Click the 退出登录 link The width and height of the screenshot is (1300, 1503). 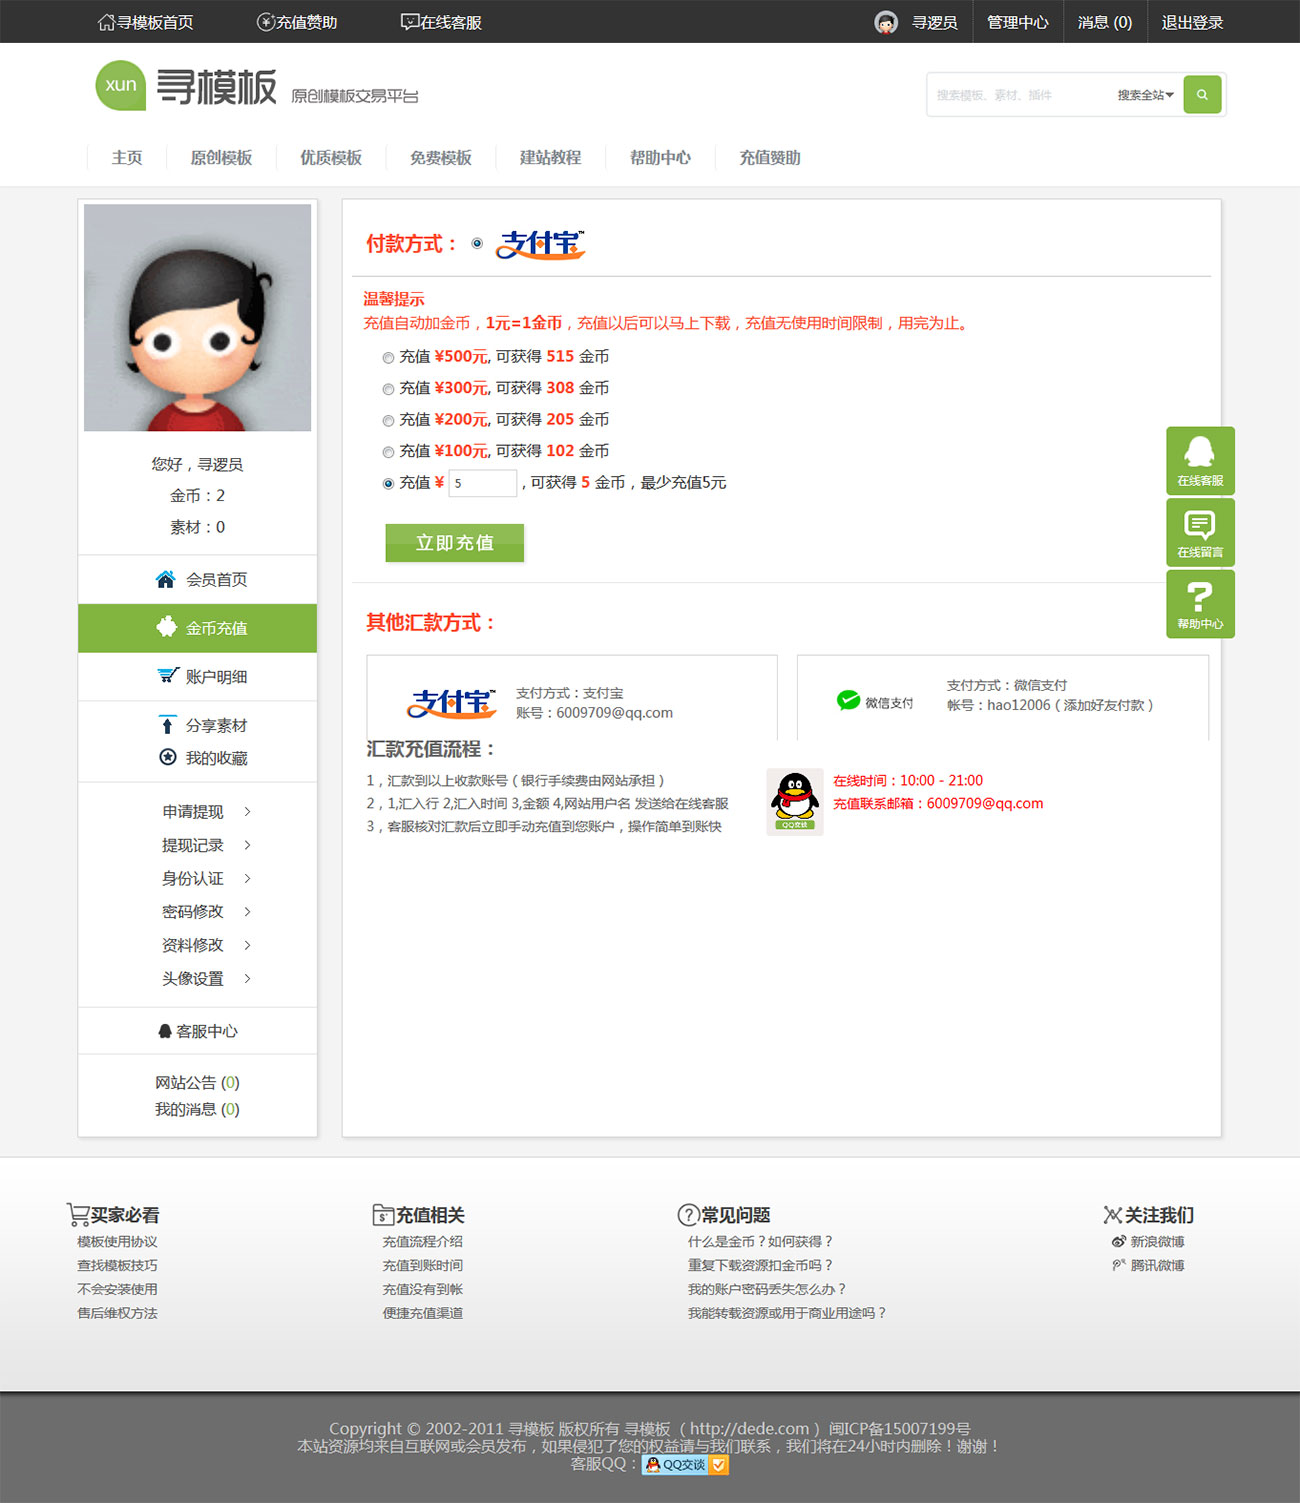pyautogui.click(x=1192, y=22)
